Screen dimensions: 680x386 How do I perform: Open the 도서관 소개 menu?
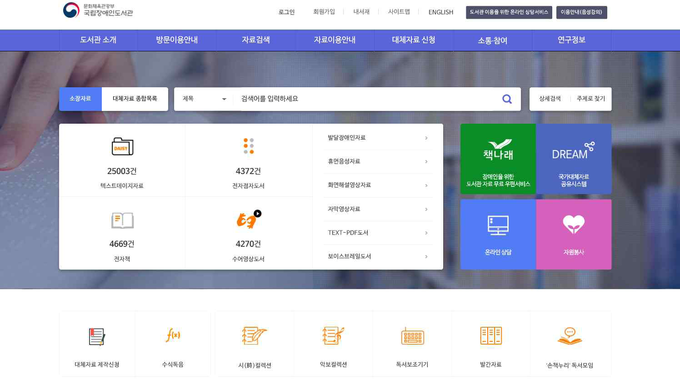[98, 40]
